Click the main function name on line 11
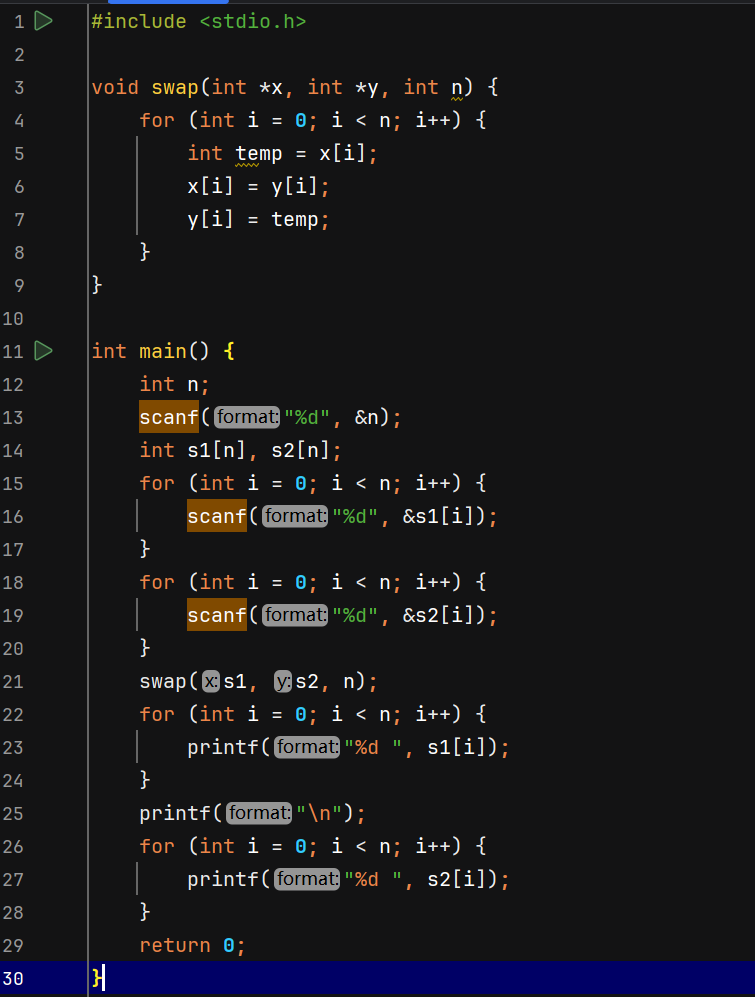 click(162, 351)
